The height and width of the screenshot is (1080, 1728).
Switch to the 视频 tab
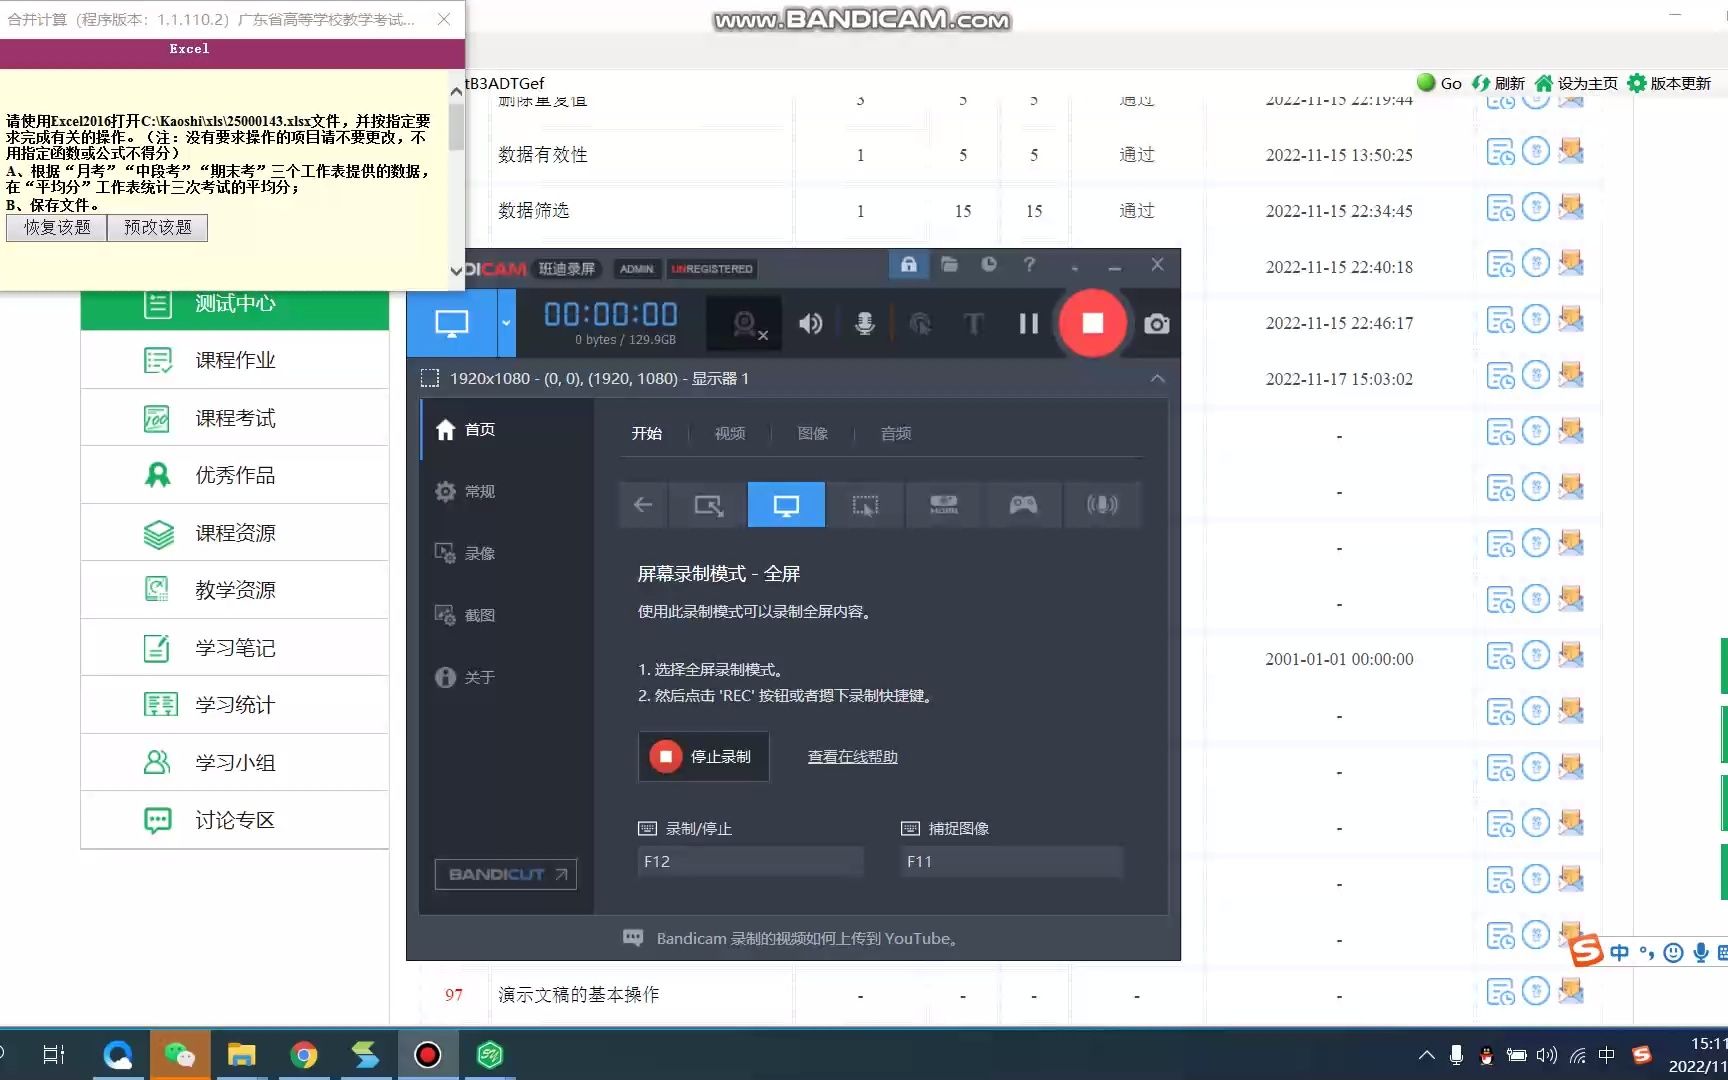[730, 433]
